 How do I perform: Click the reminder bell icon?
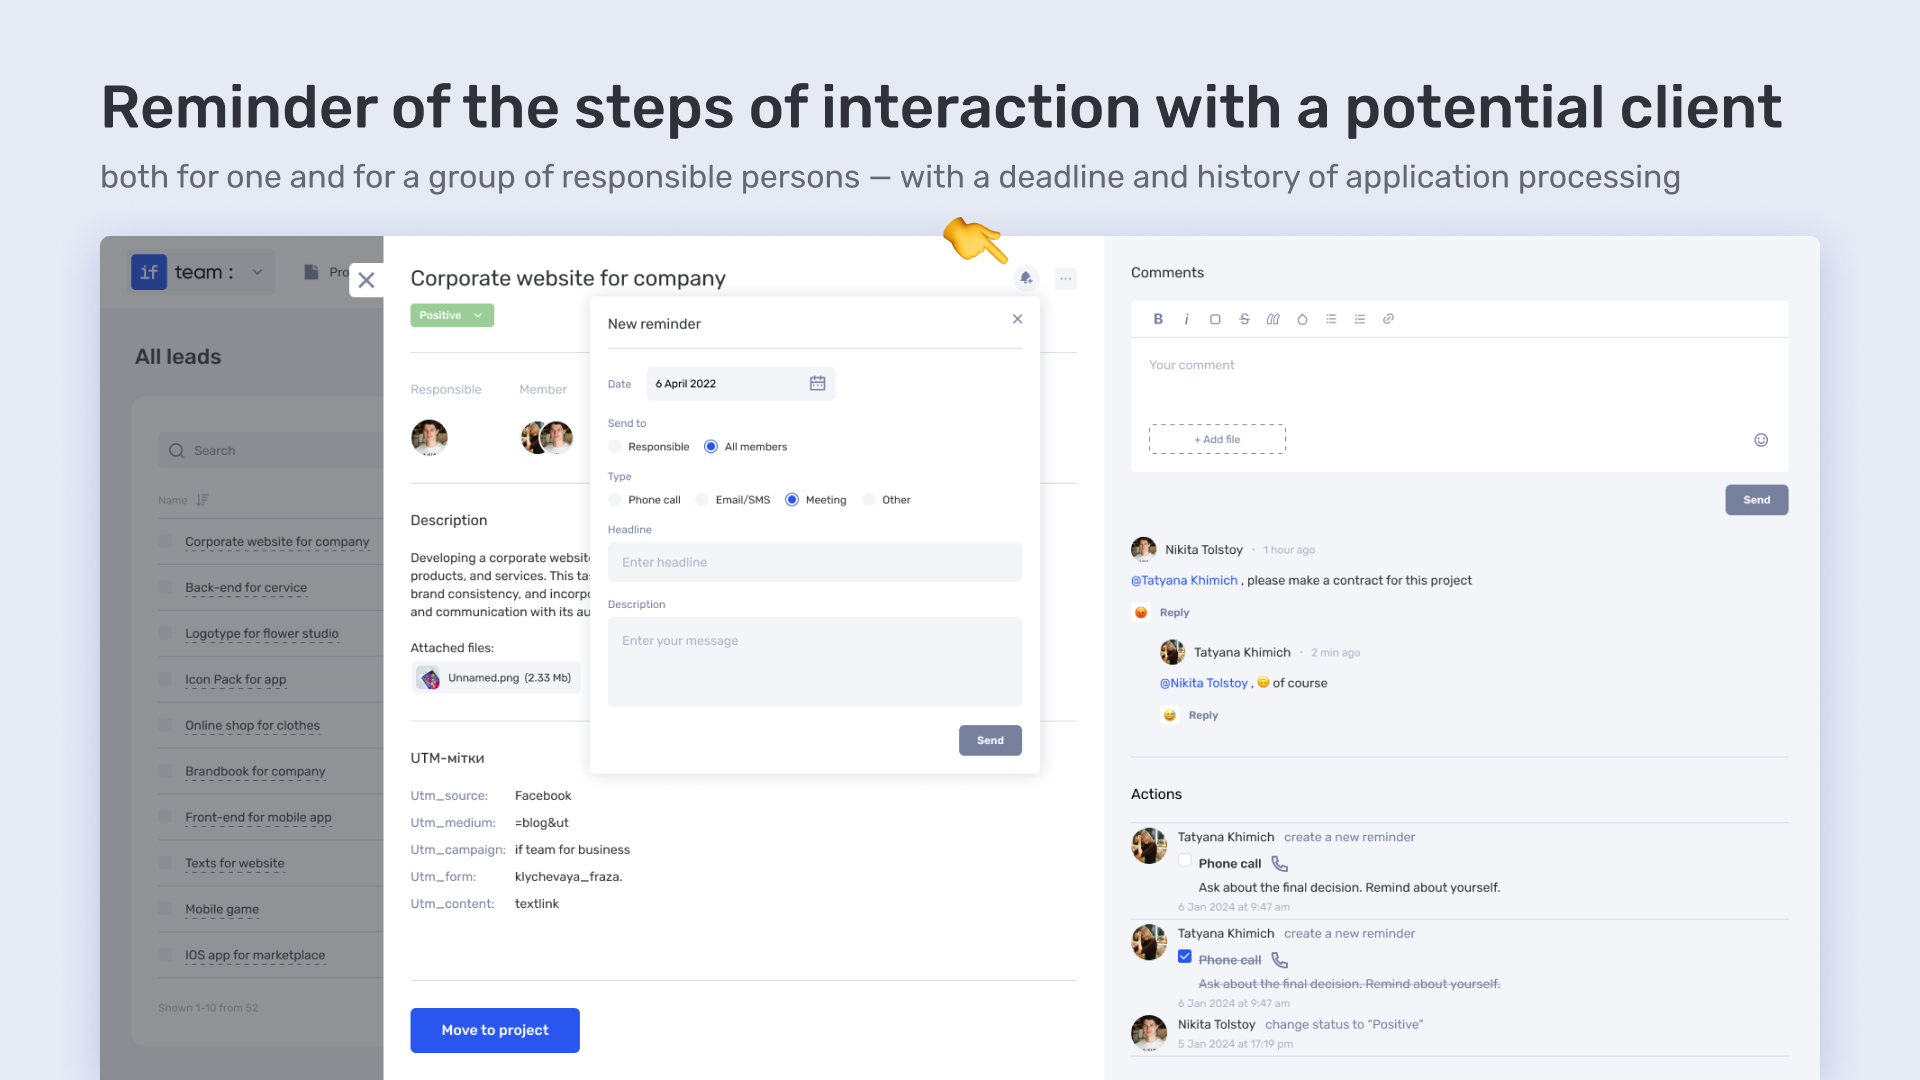tap(1026, 278)
